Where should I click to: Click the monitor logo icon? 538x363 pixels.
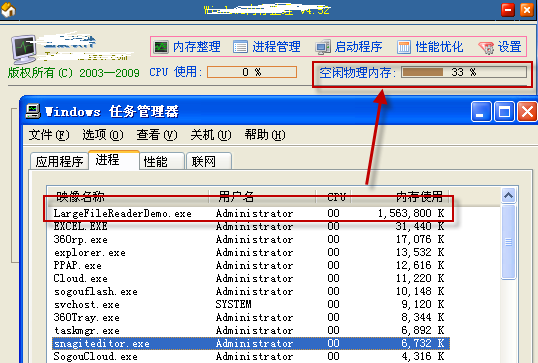click(x=24, y=49)
